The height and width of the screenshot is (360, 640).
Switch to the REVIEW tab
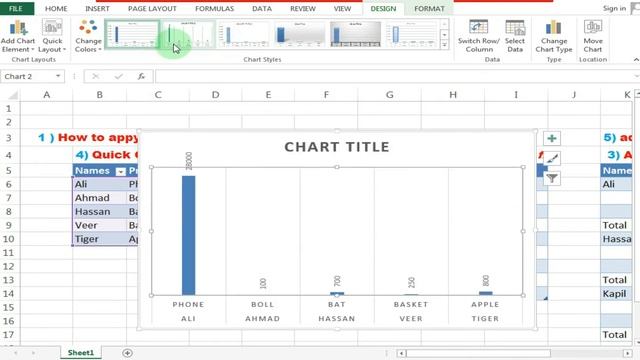pos(302,8)
